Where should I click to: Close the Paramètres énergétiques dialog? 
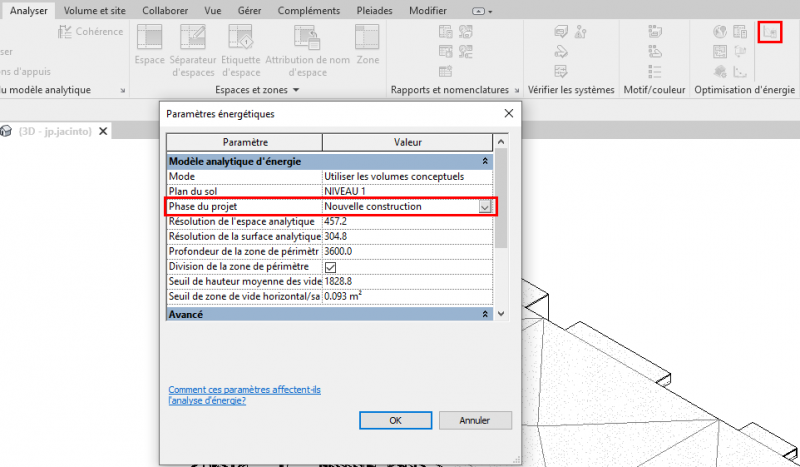[x=509, y=113]
